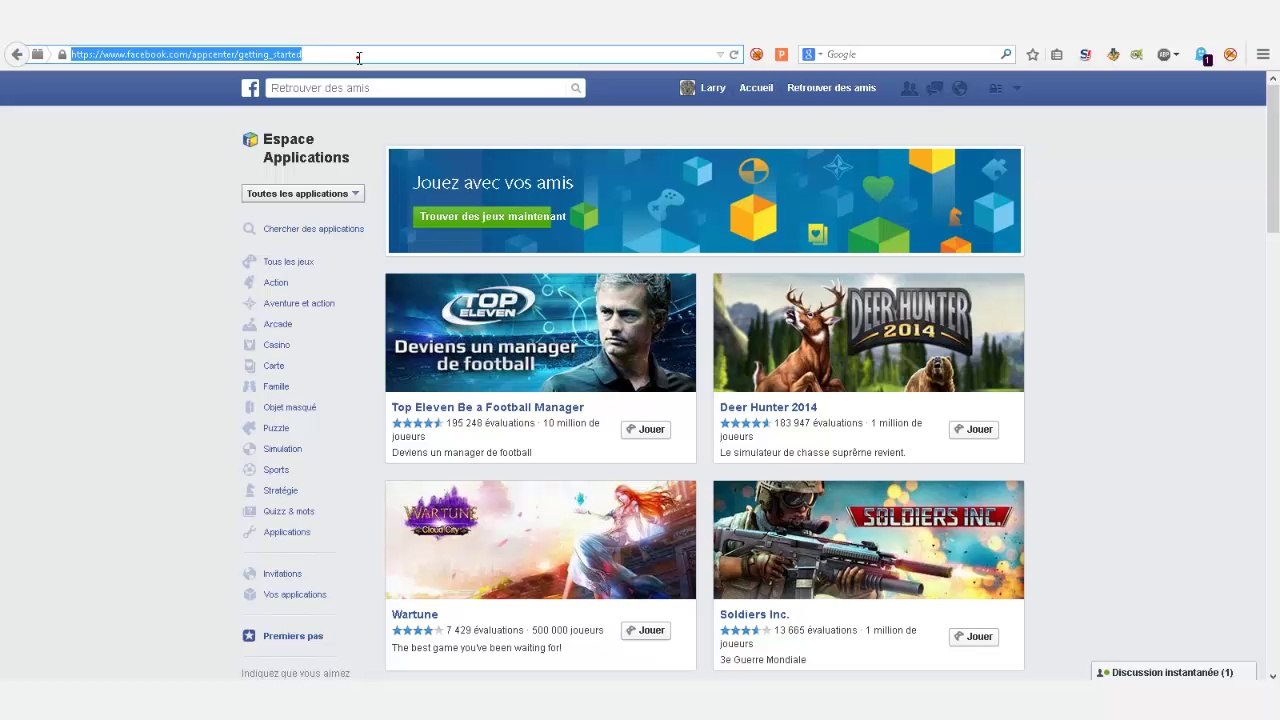The image size is (1280, 720).
Task: Open the Quizz & mots category
Action: click(x=289, y=512)
